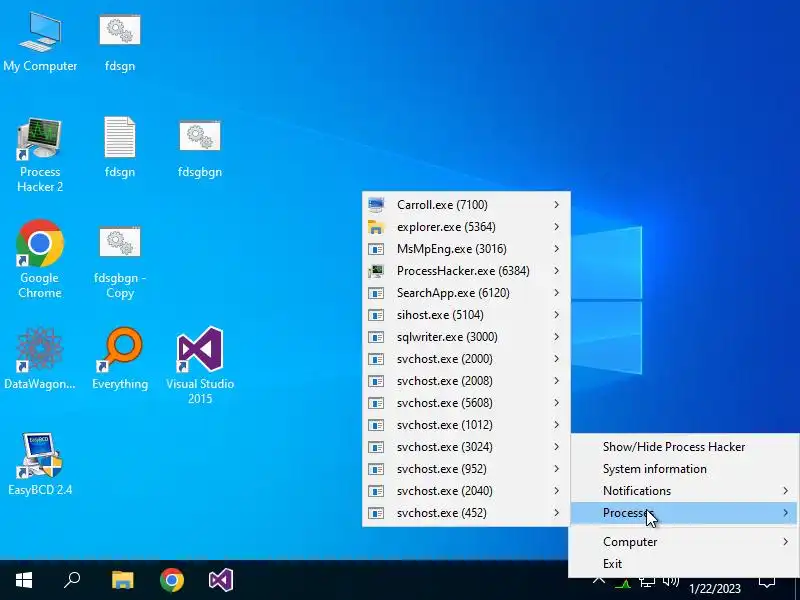Expand sqlwriter.exe (3000) submenu arrow
The image size is (800, 600).
point(557,336)
